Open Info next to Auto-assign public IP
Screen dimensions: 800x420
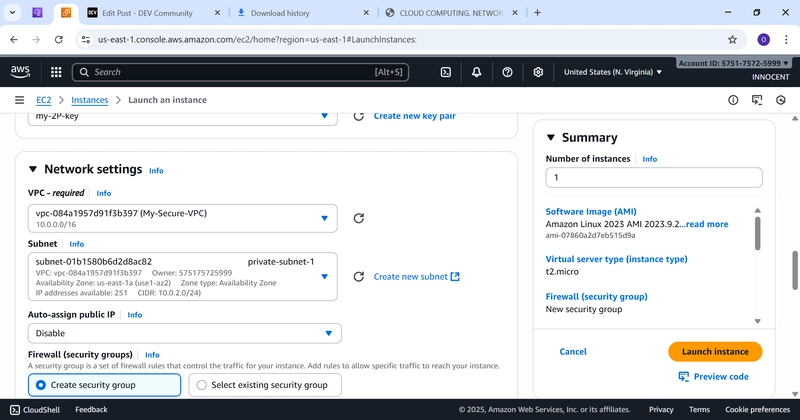coord(135,315)
